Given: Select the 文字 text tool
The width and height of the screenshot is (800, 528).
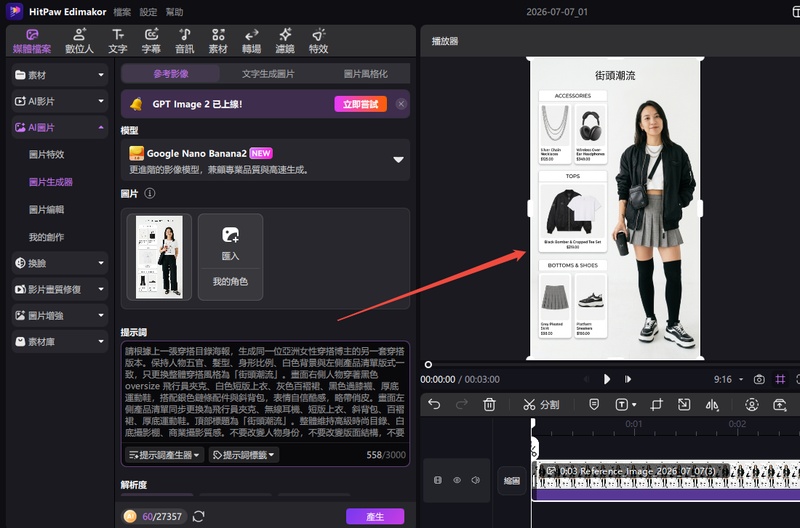Looking at the screenshot, I should point(117,41).
